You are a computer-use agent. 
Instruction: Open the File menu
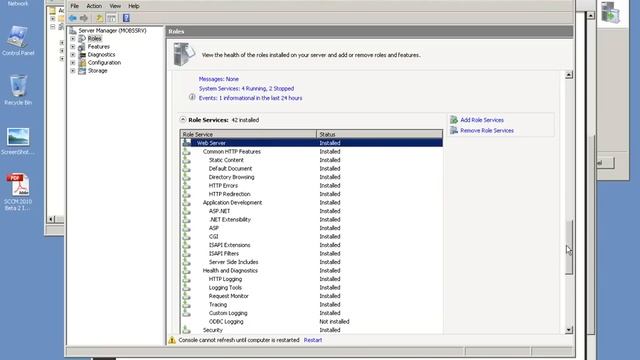click(74, 6)
